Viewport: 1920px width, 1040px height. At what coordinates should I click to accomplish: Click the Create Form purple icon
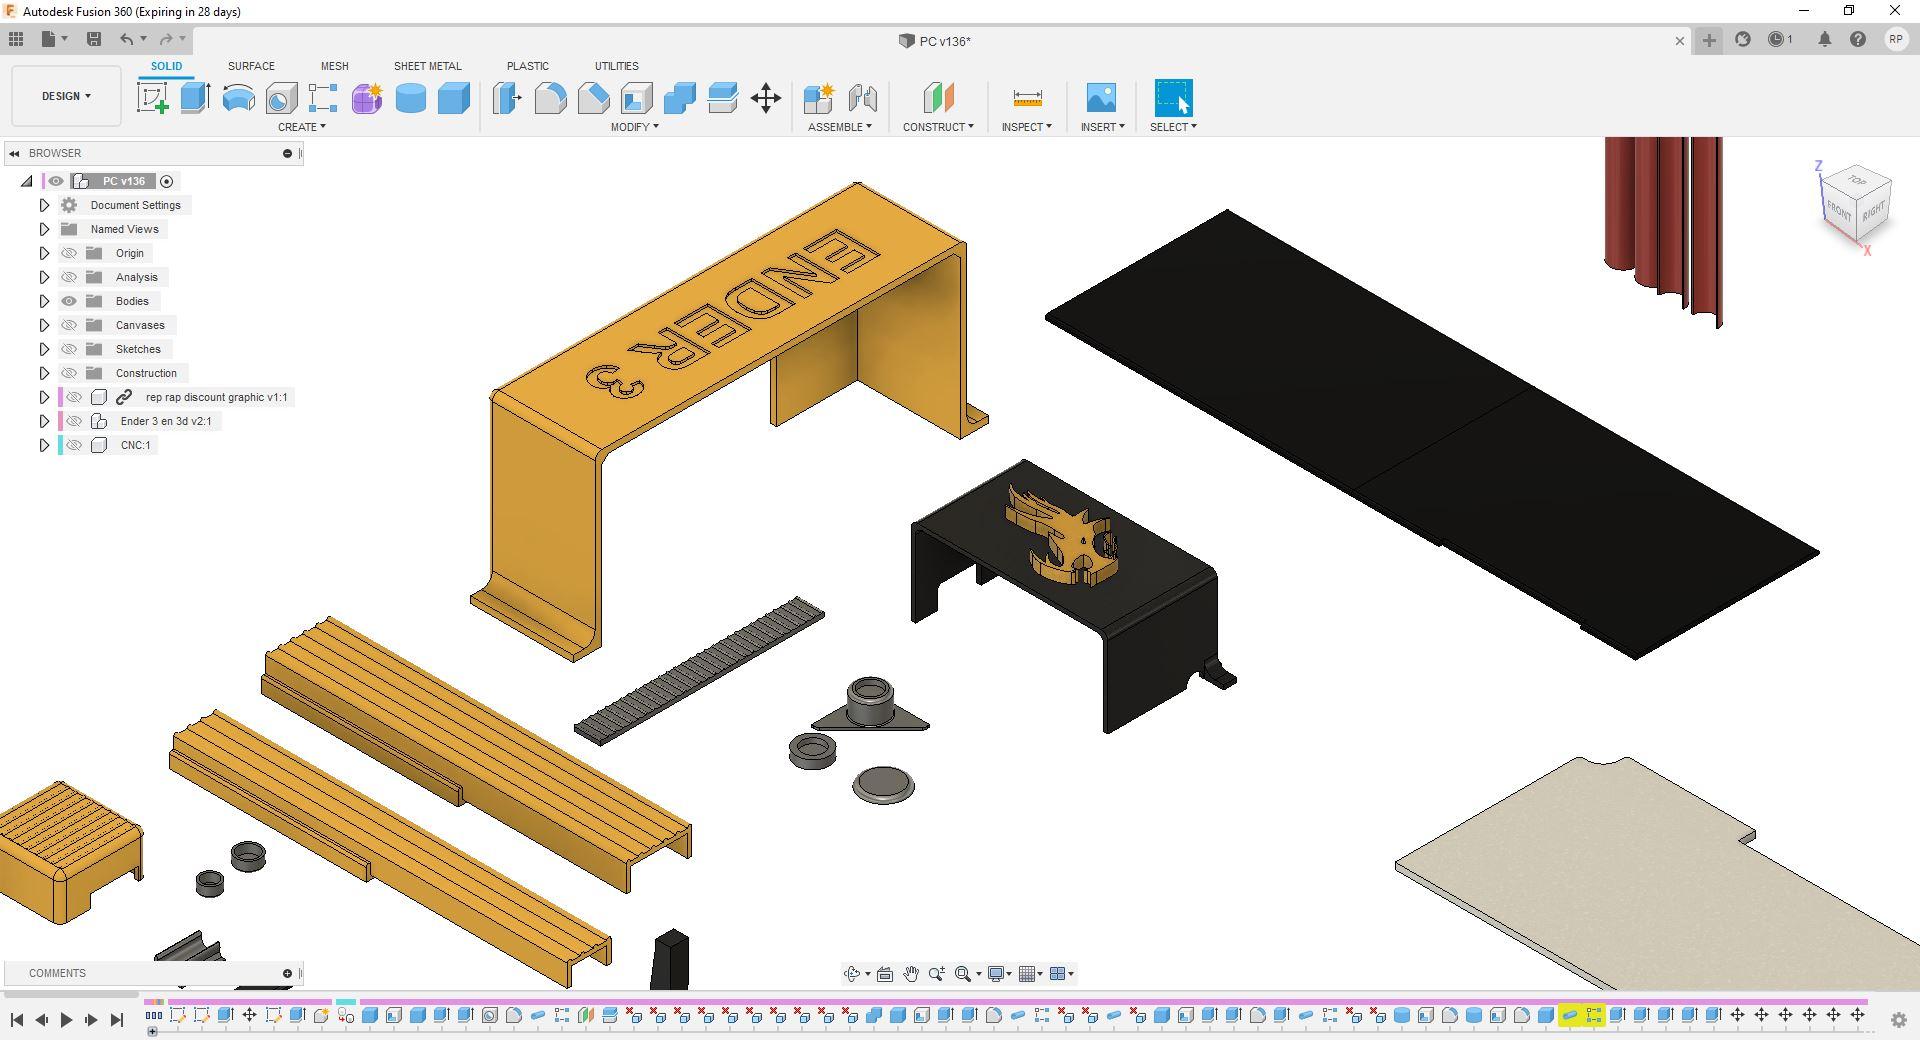[367, 98]
